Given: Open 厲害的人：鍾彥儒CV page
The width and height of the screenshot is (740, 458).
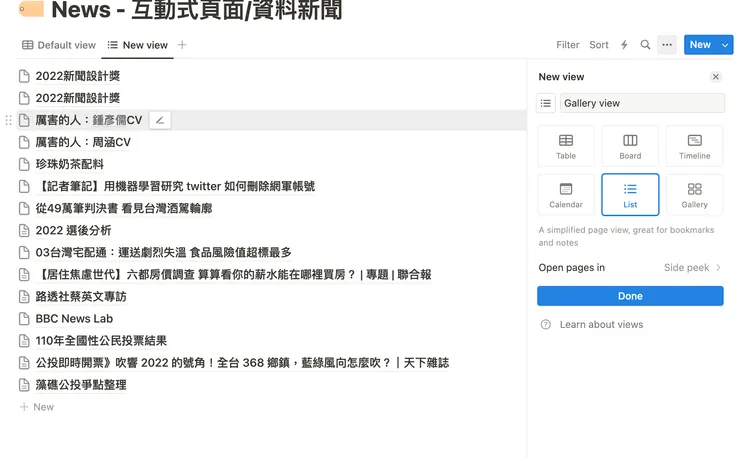Looking at the screenshot, I should click(x=89, y=120).
